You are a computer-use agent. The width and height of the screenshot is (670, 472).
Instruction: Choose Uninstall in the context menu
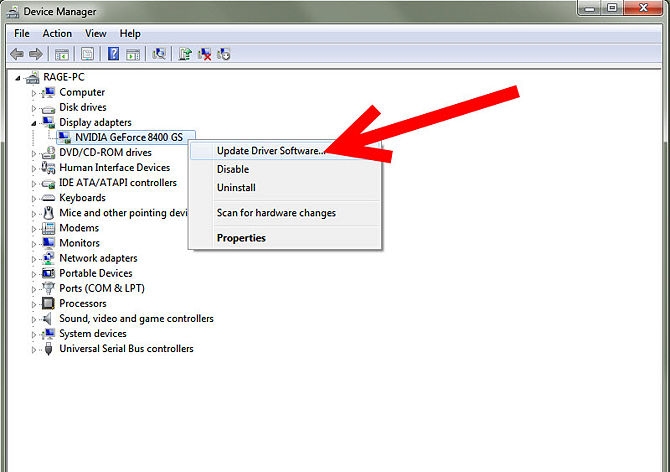click(285, 188)
